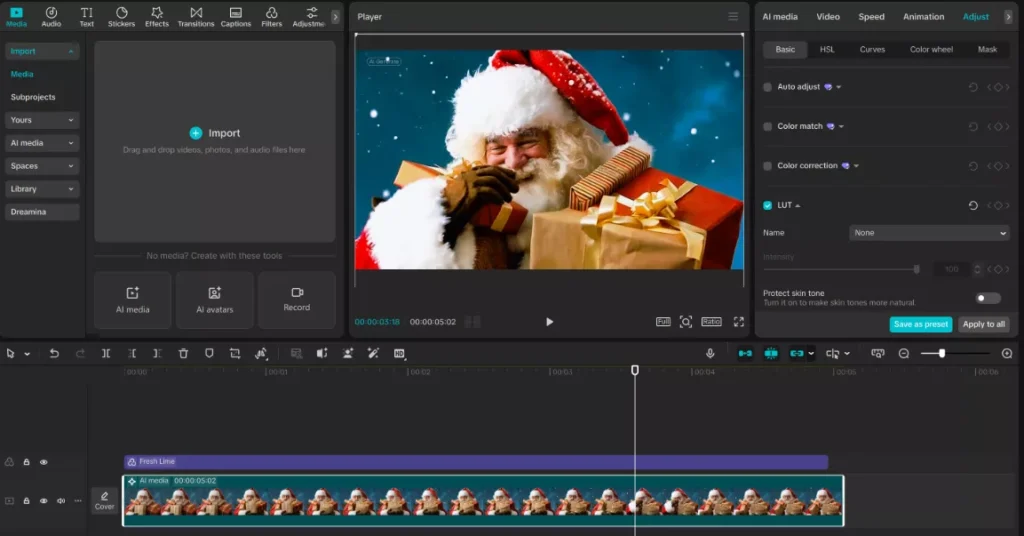Screen dimensions: 1024x536
Task: Open the Curves sub-tab
Action: (x=872, y=49)
